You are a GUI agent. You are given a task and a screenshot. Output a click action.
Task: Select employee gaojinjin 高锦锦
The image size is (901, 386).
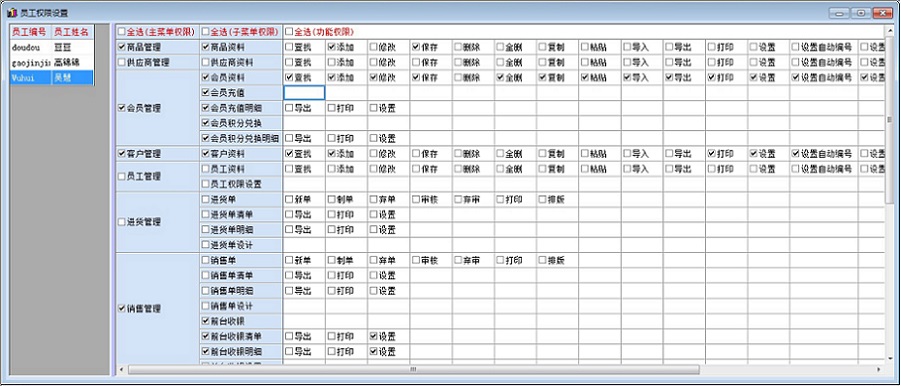pos(52,62)
